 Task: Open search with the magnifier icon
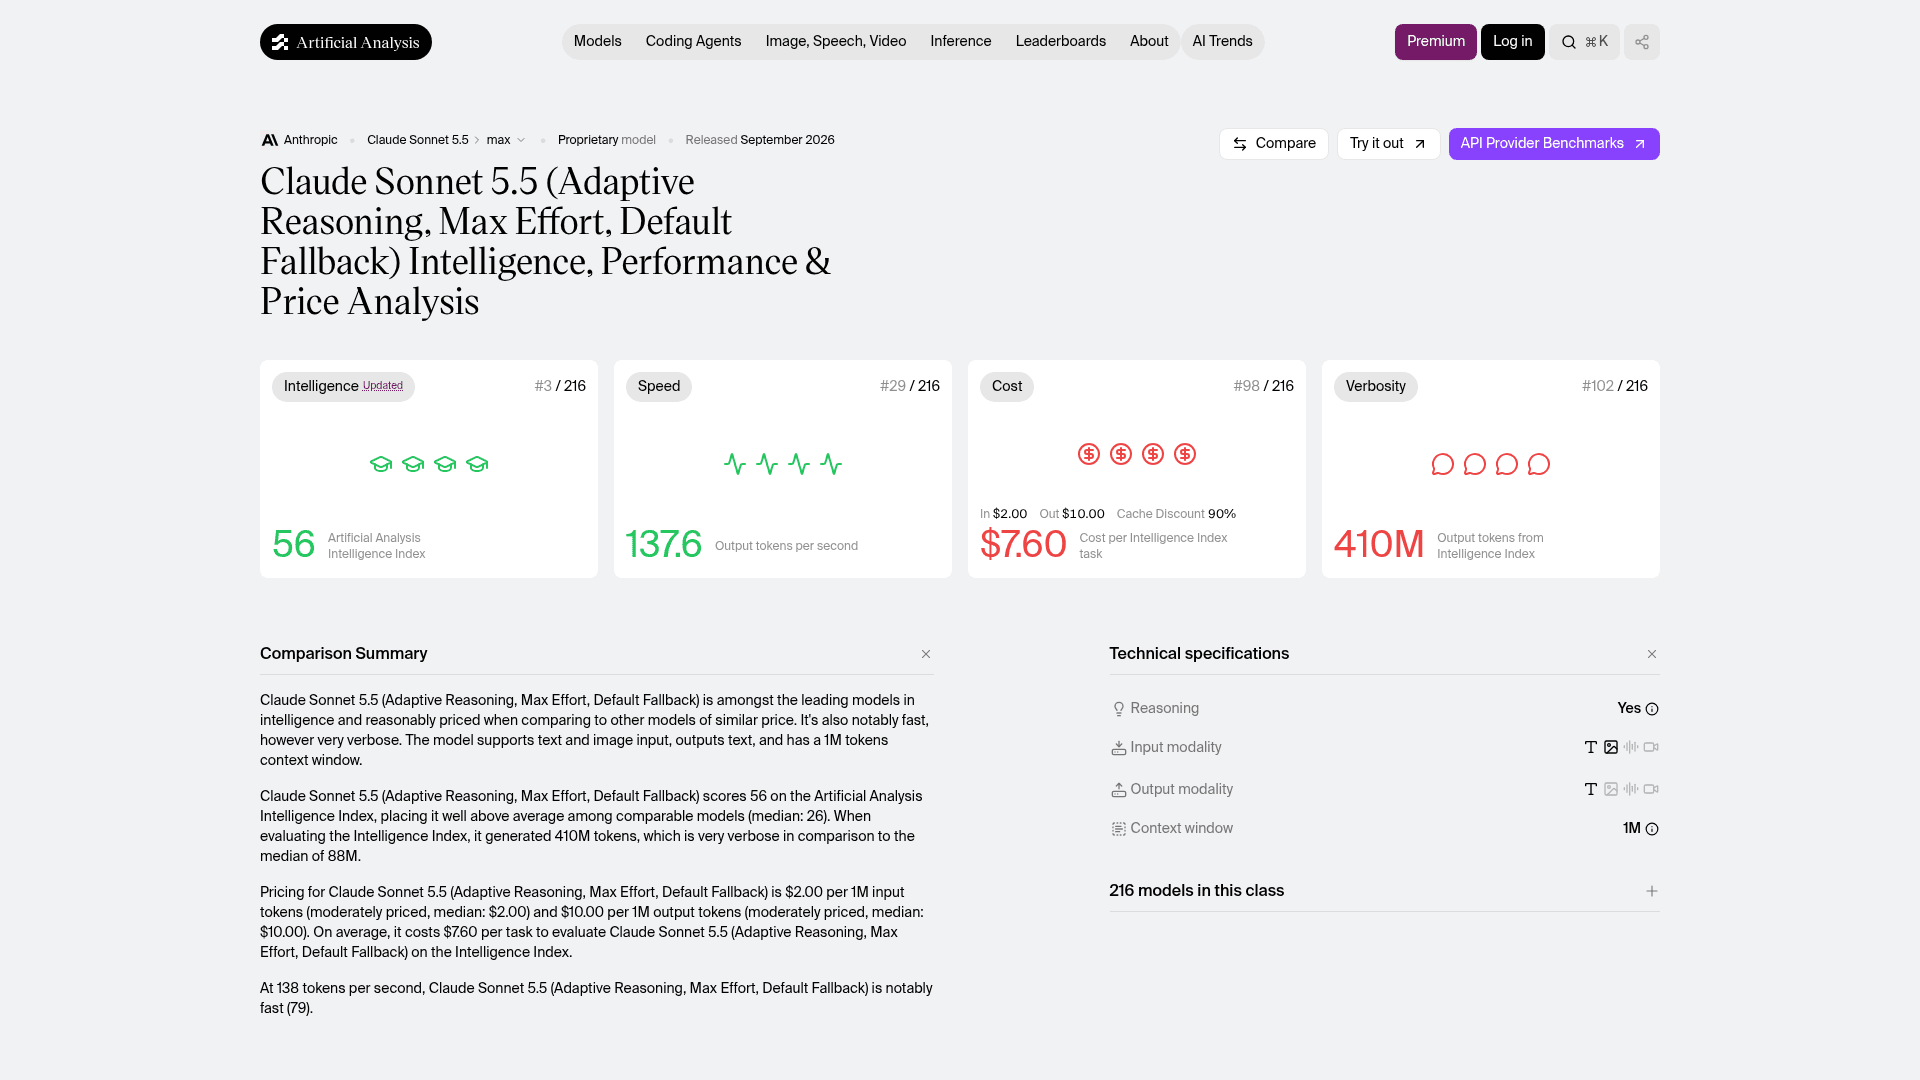[x=1569, y=42]
